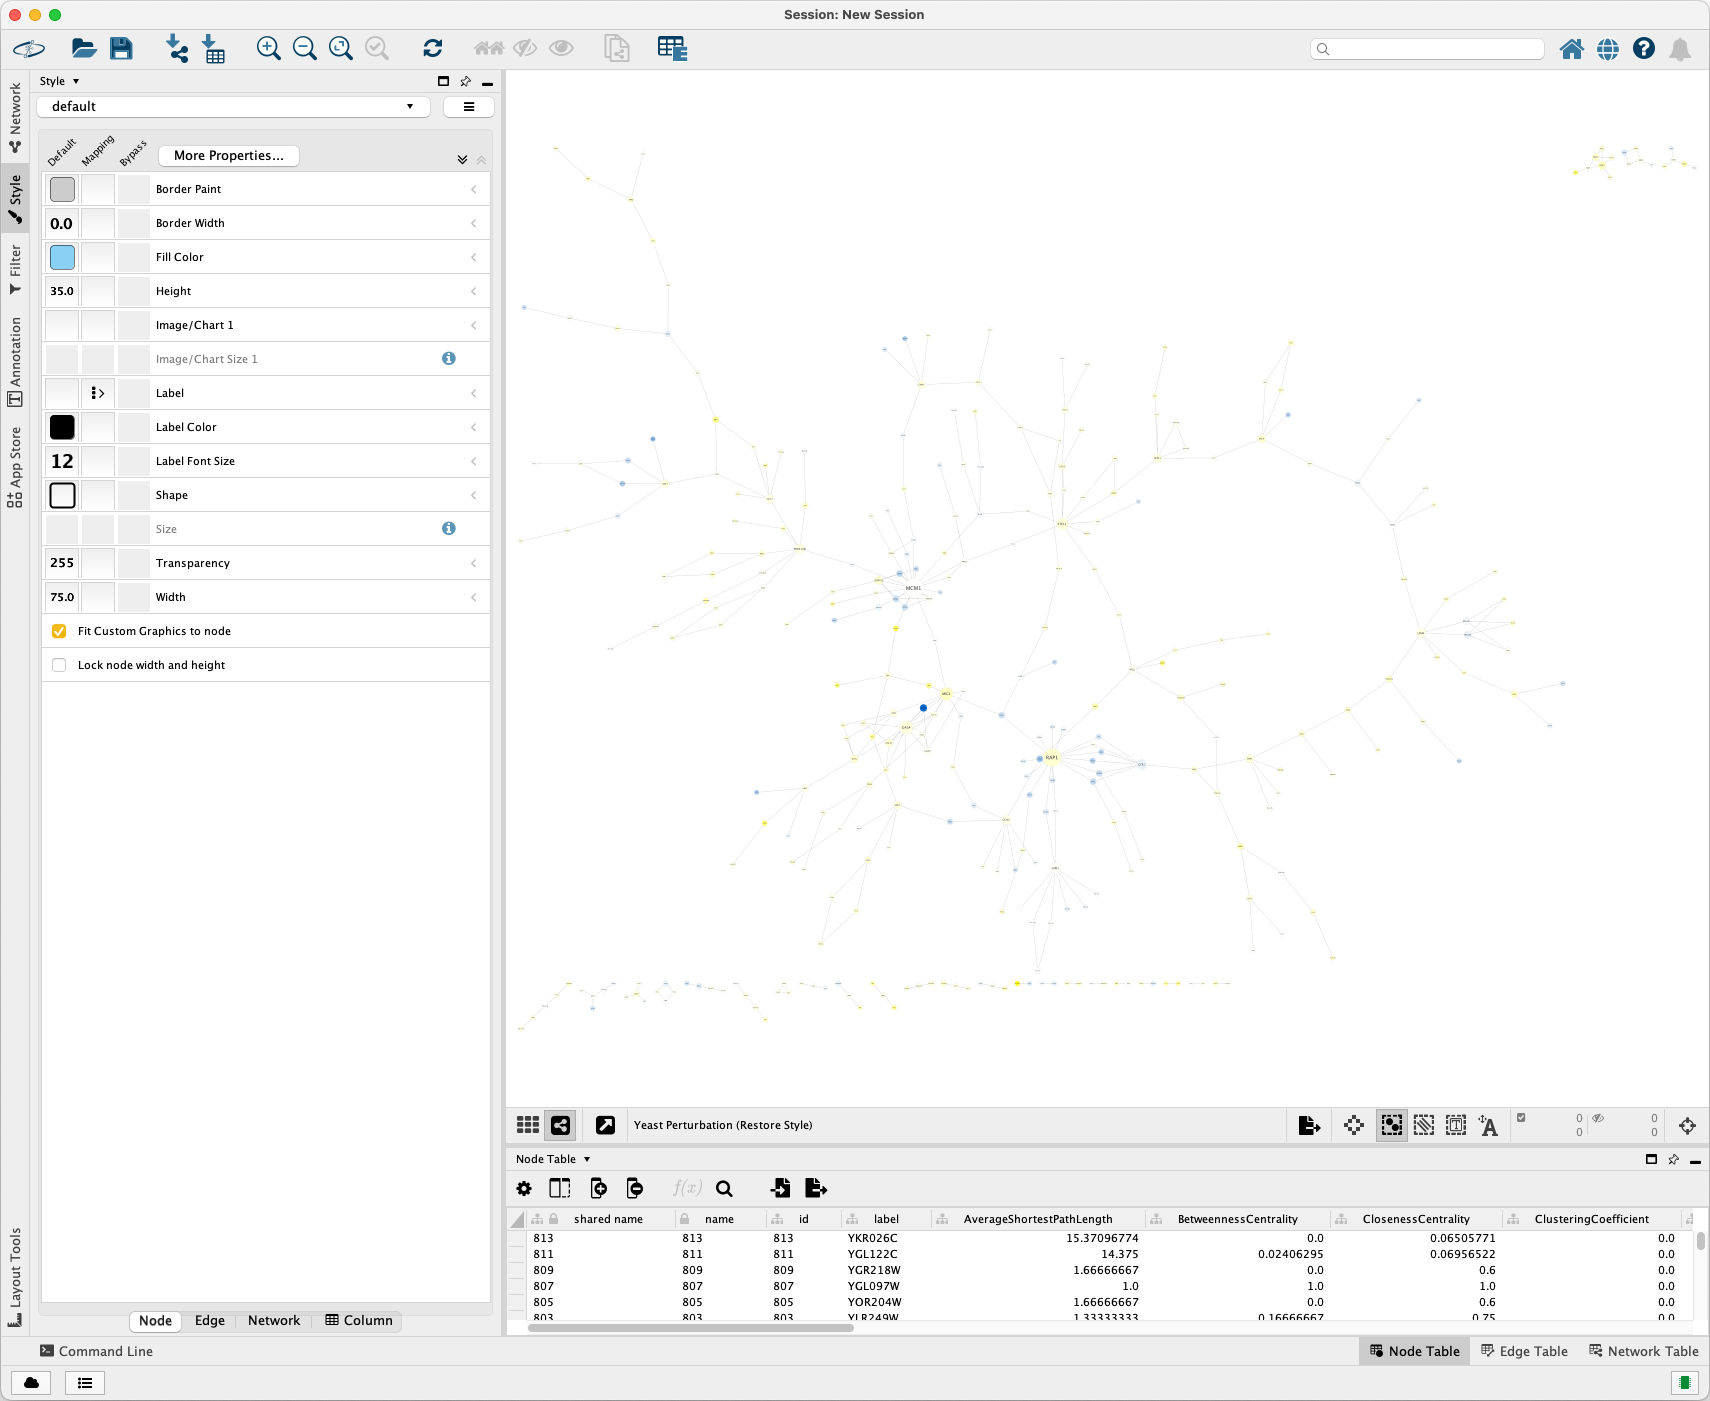1710x1401 pixels.
Task: Click the network Share icon in toolbar
Action: click(560, 1125)
